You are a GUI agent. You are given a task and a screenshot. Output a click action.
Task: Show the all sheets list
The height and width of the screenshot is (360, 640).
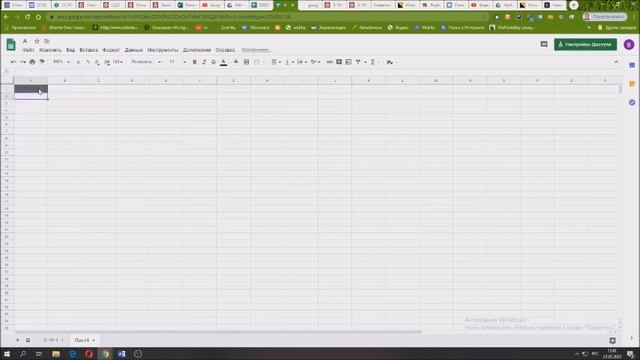[28, 340]
